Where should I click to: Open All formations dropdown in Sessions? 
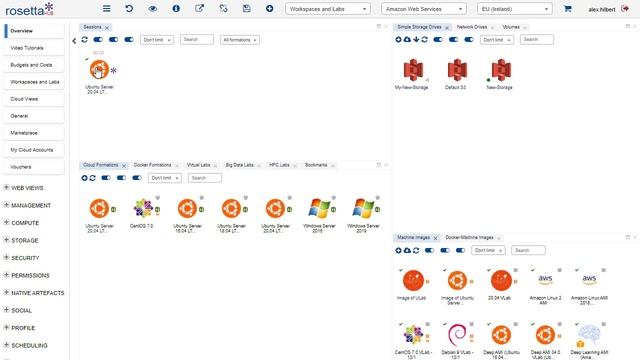[240, 40]
